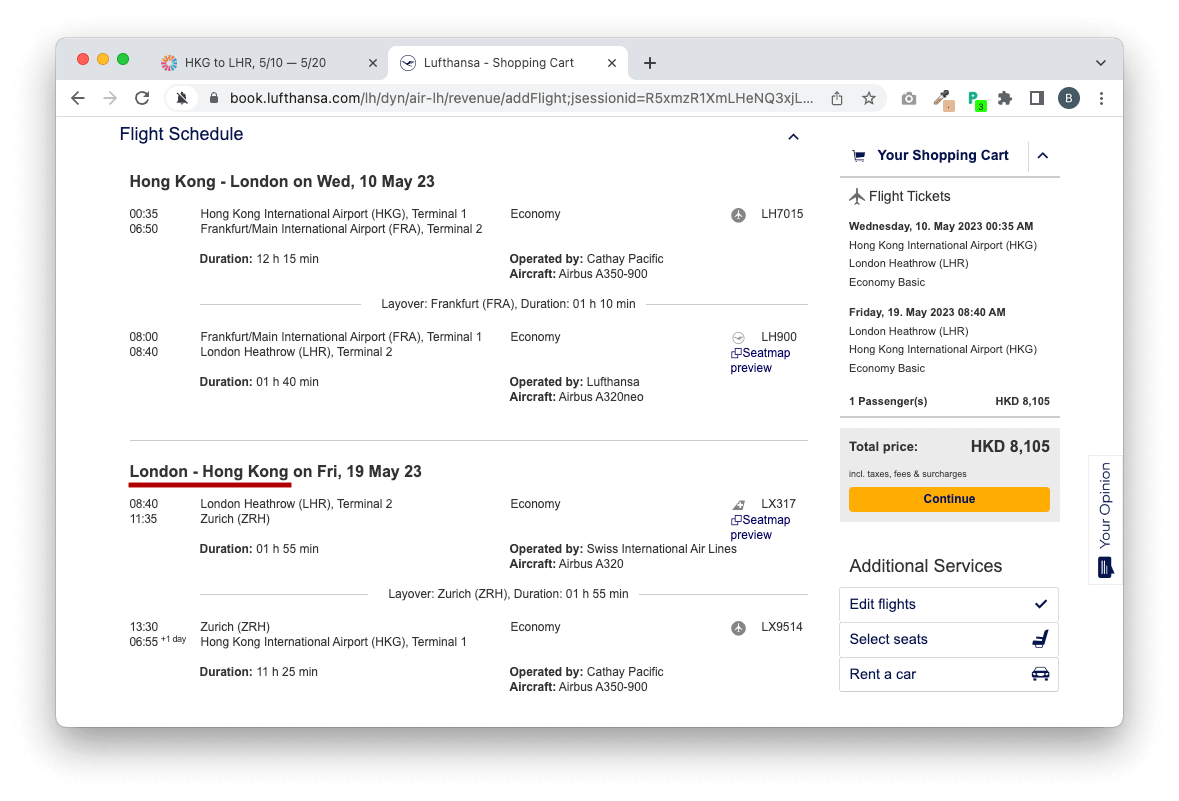
Task: Collapse Your Shopping Cart panel
Action: (1043, 156)
